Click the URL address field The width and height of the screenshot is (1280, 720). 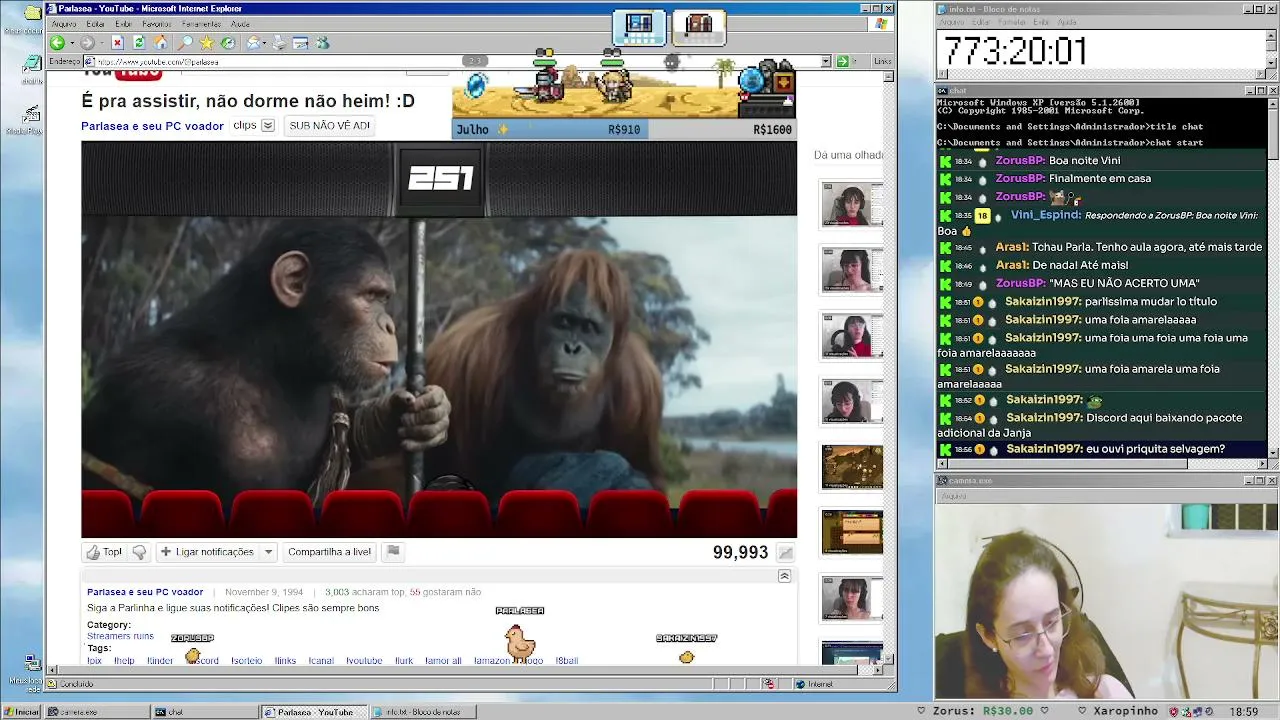click(x=450, y=62)
